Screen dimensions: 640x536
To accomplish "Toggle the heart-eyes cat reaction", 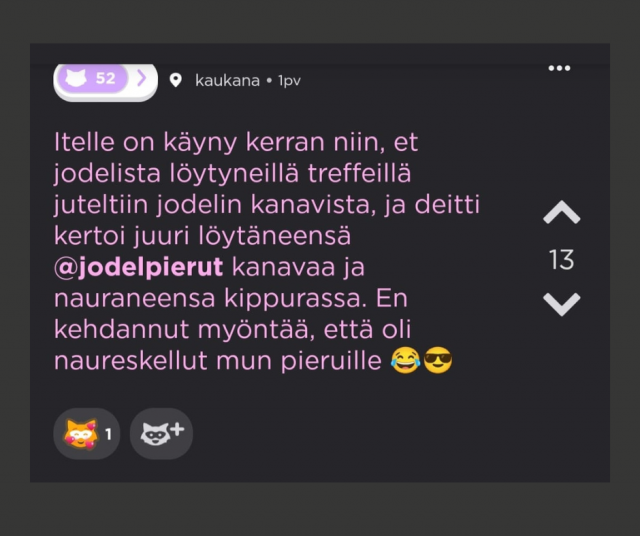I will point(87,434).
